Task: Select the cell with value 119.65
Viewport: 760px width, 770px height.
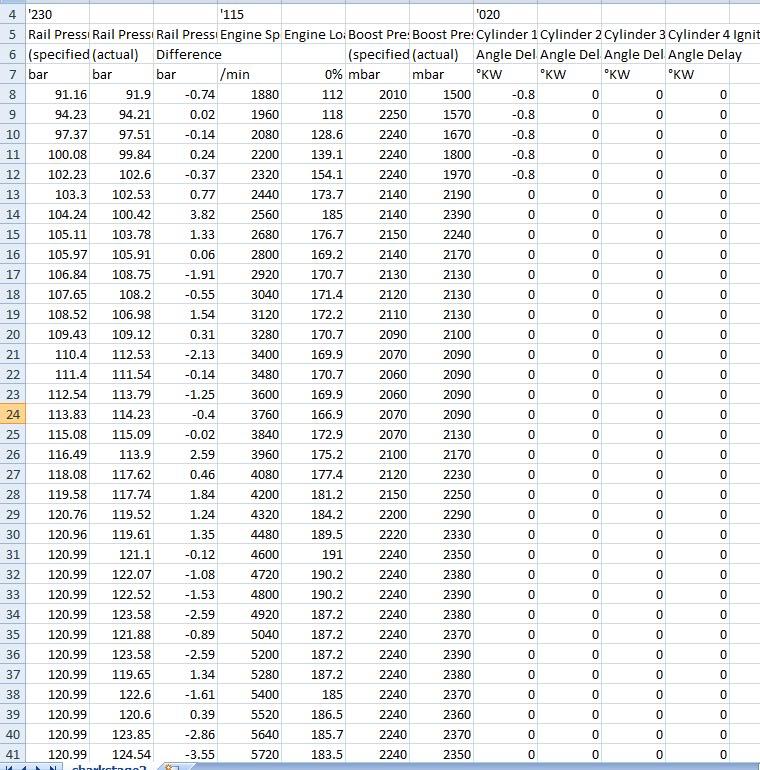Action: (x=121, y=675)
